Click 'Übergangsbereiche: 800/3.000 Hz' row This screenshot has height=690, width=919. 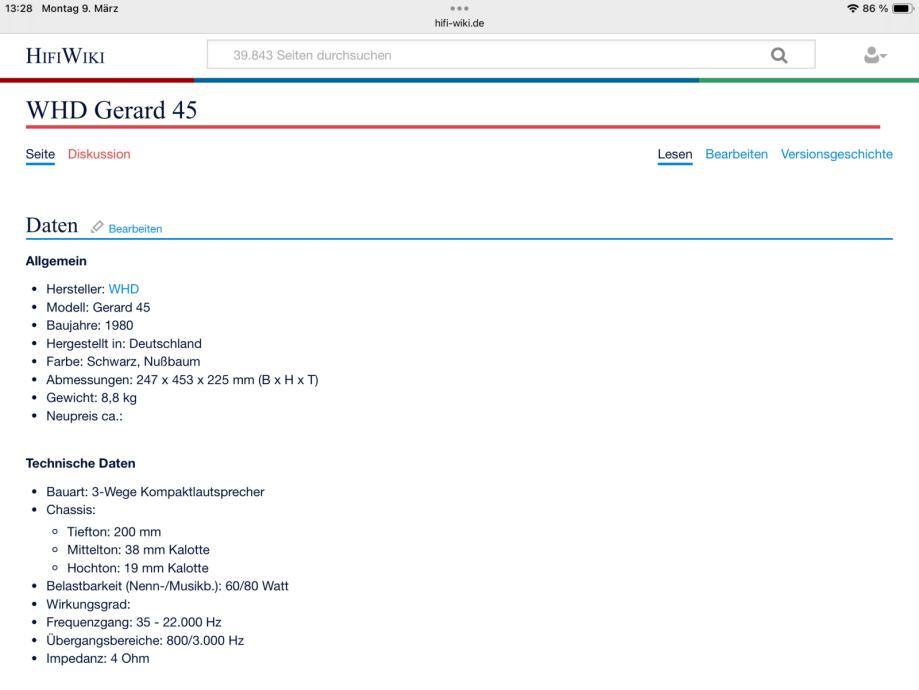pos(145,641)
